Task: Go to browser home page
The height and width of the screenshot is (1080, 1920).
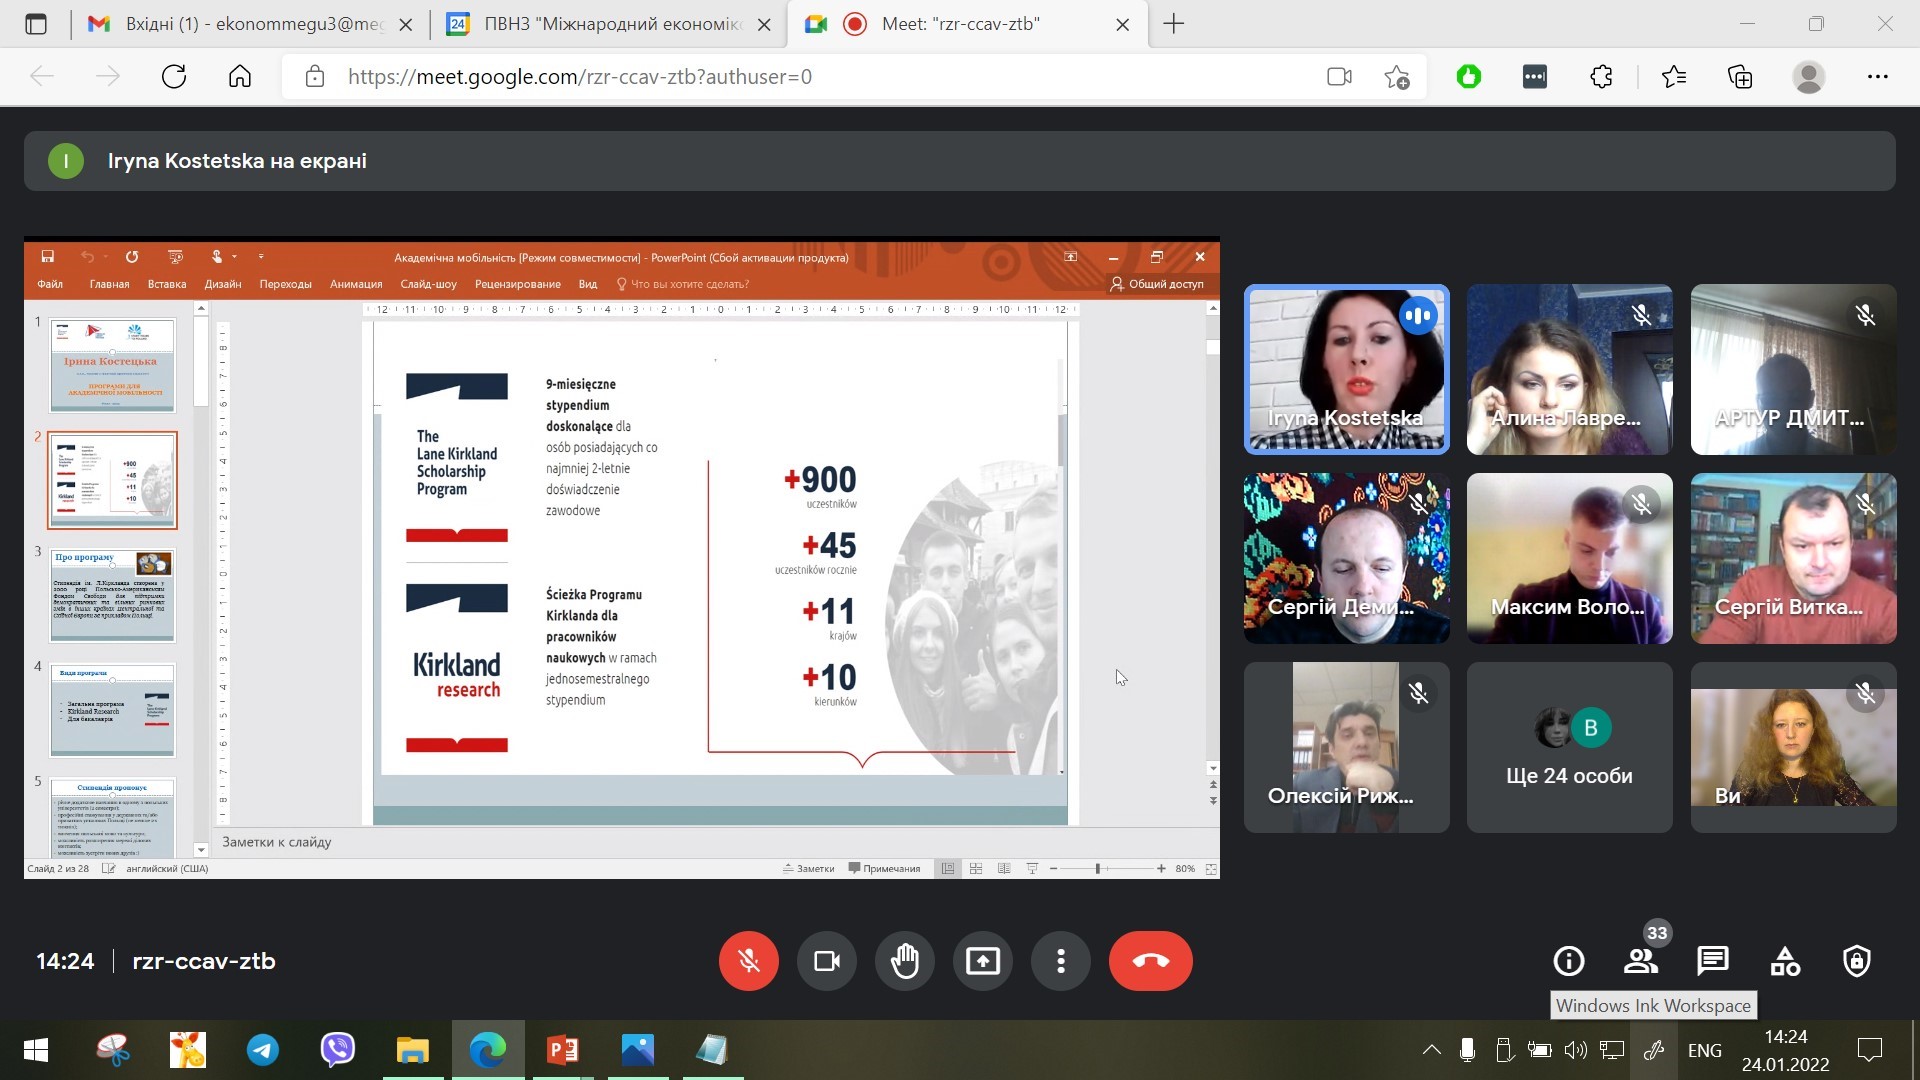Action: point(240,76)
